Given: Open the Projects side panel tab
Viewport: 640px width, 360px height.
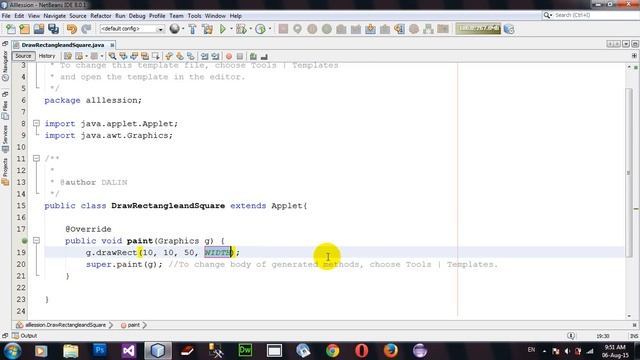Looking at the screenshot, I should [5, 171].
